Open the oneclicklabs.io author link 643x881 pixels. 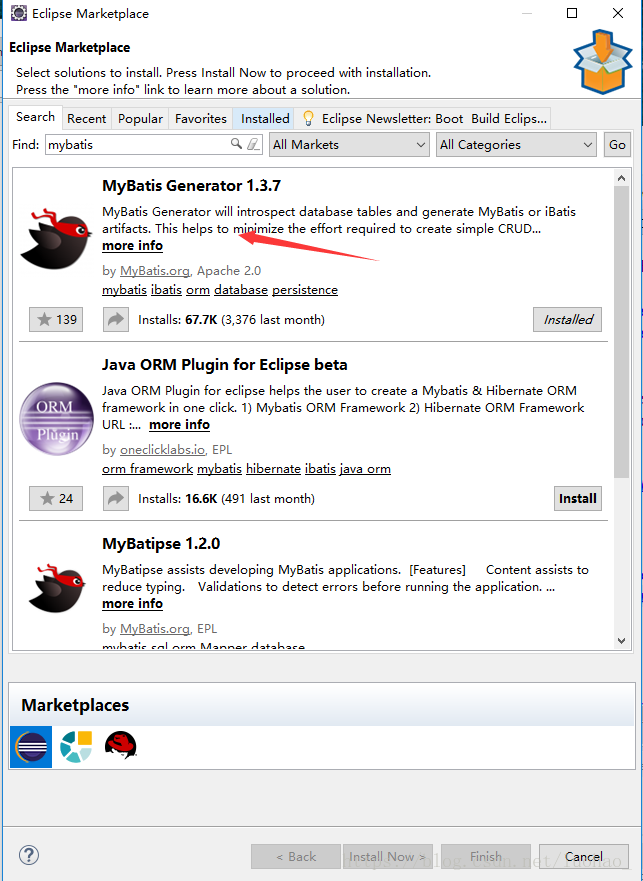(162, 449)
